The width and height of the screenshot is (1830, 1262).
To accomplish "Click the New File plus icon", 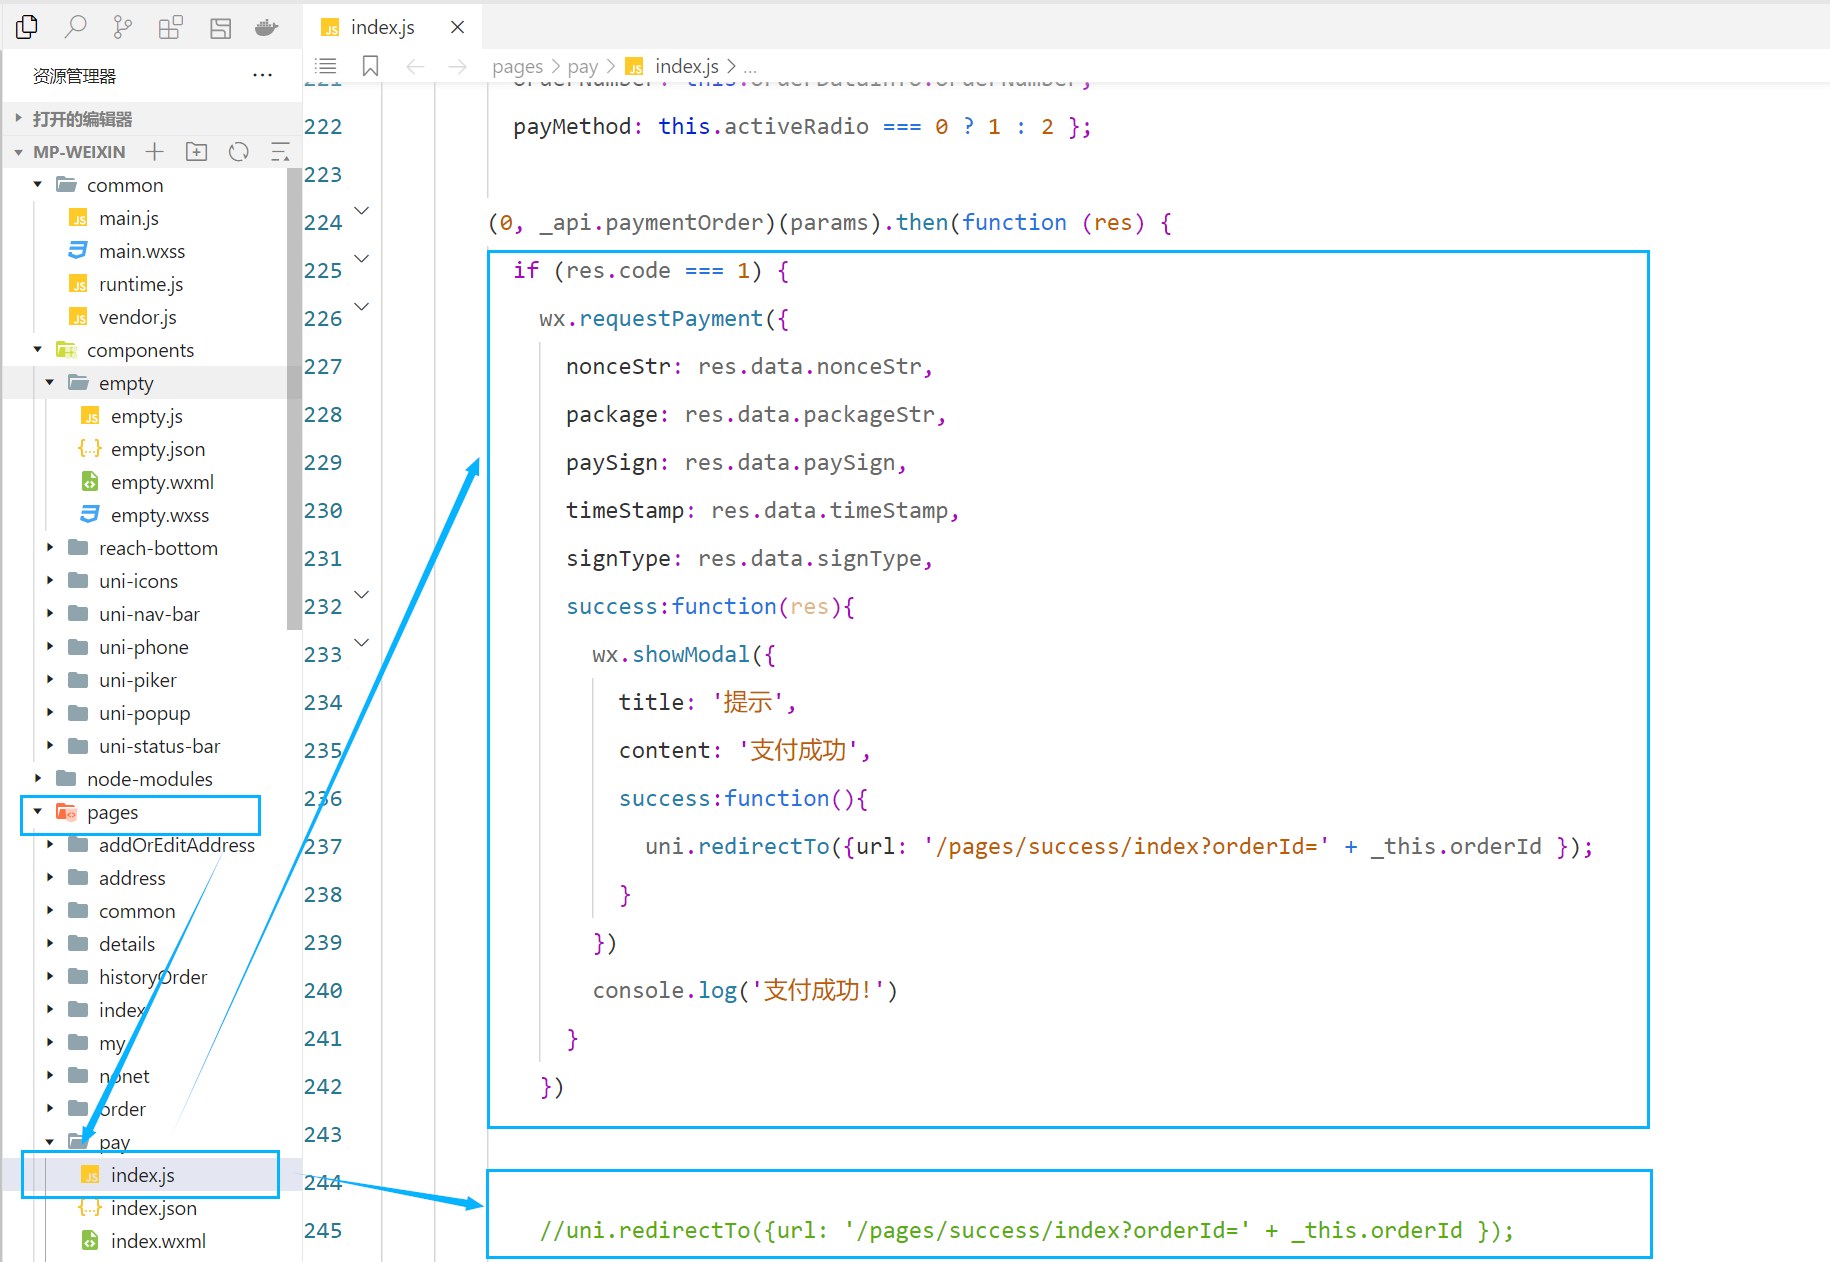I will pyautogui.click(x=154, y=152).
